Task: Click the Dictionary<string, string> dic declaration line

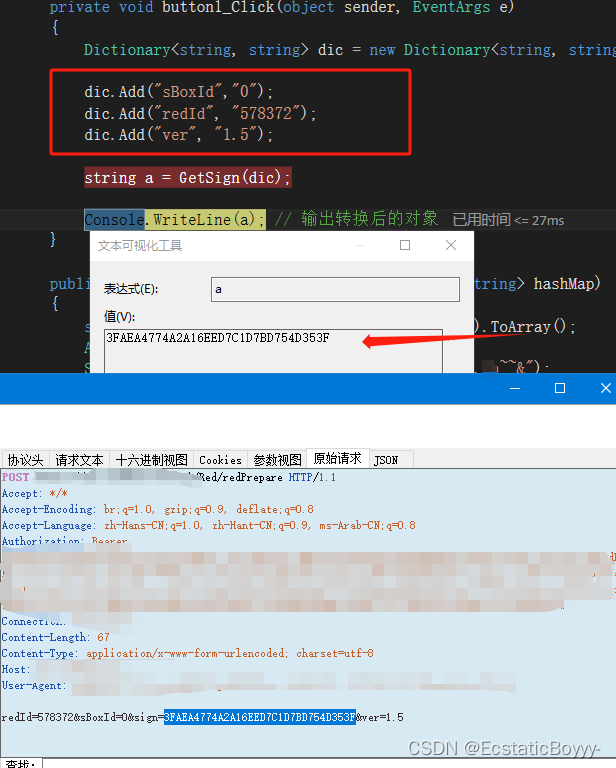Action: 350,50
